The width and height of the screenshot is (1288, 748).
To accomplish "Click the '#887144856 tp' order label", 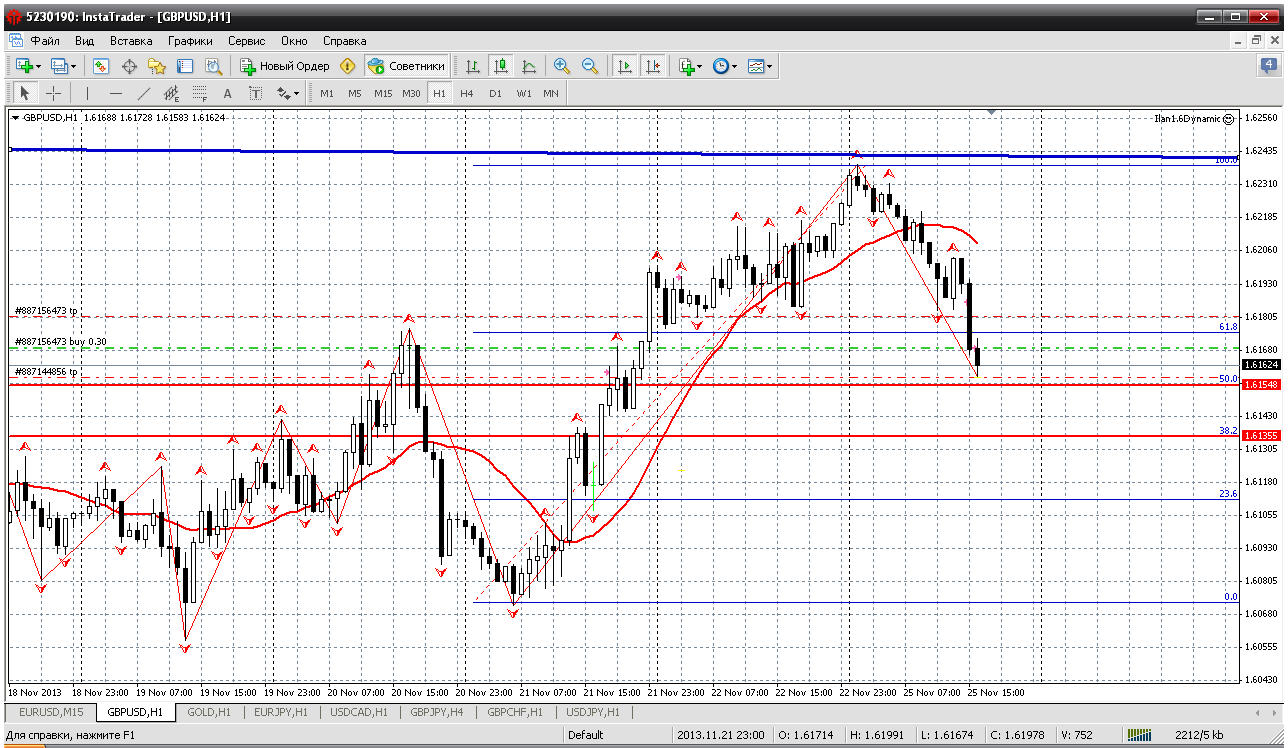I will click(46, 372).
